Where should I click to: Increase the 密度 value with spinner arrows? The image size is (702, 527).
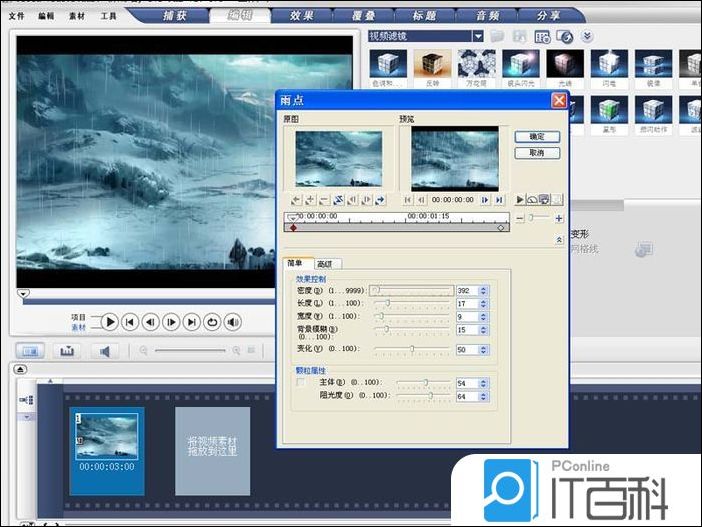484,287
